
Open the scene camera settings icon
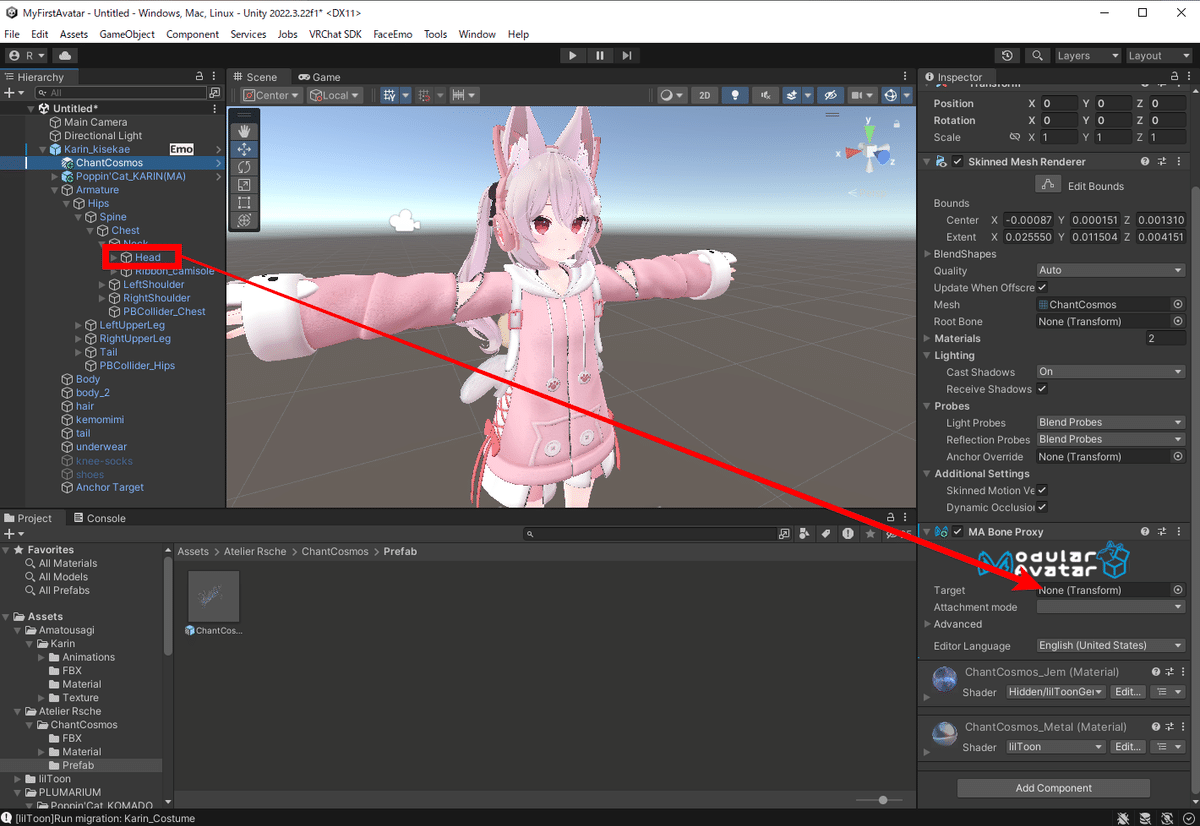861,95
